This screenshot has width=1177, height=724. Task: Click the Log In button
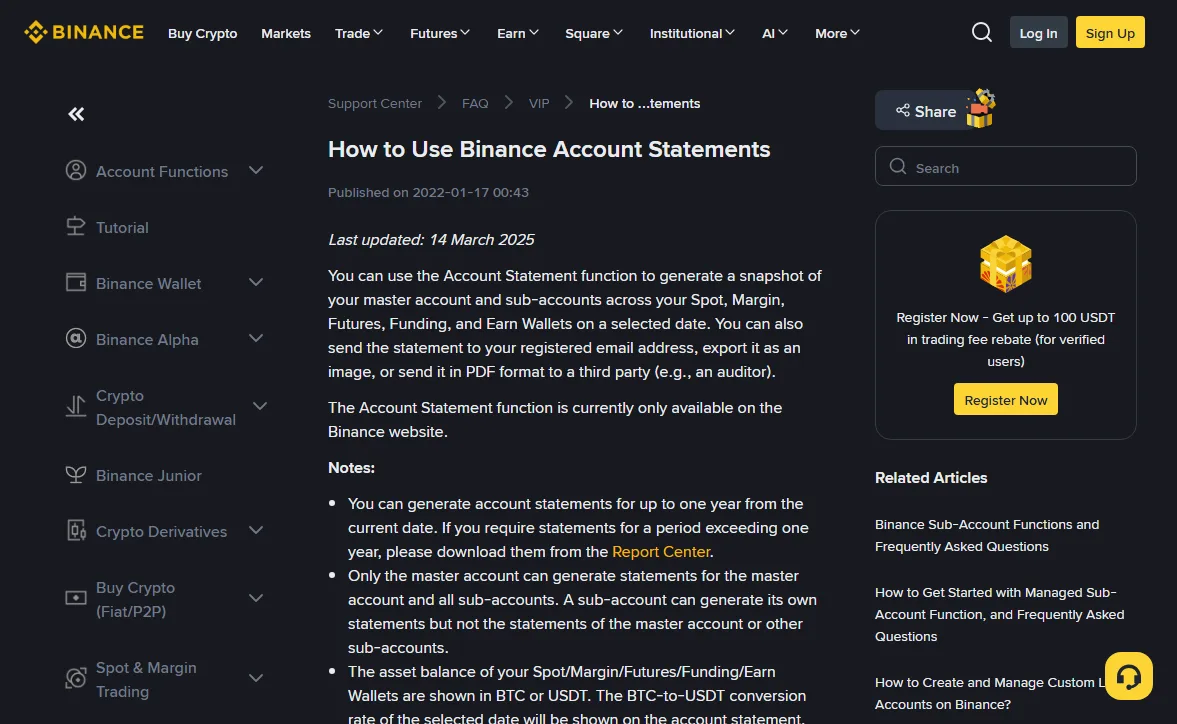point(1038,32)
